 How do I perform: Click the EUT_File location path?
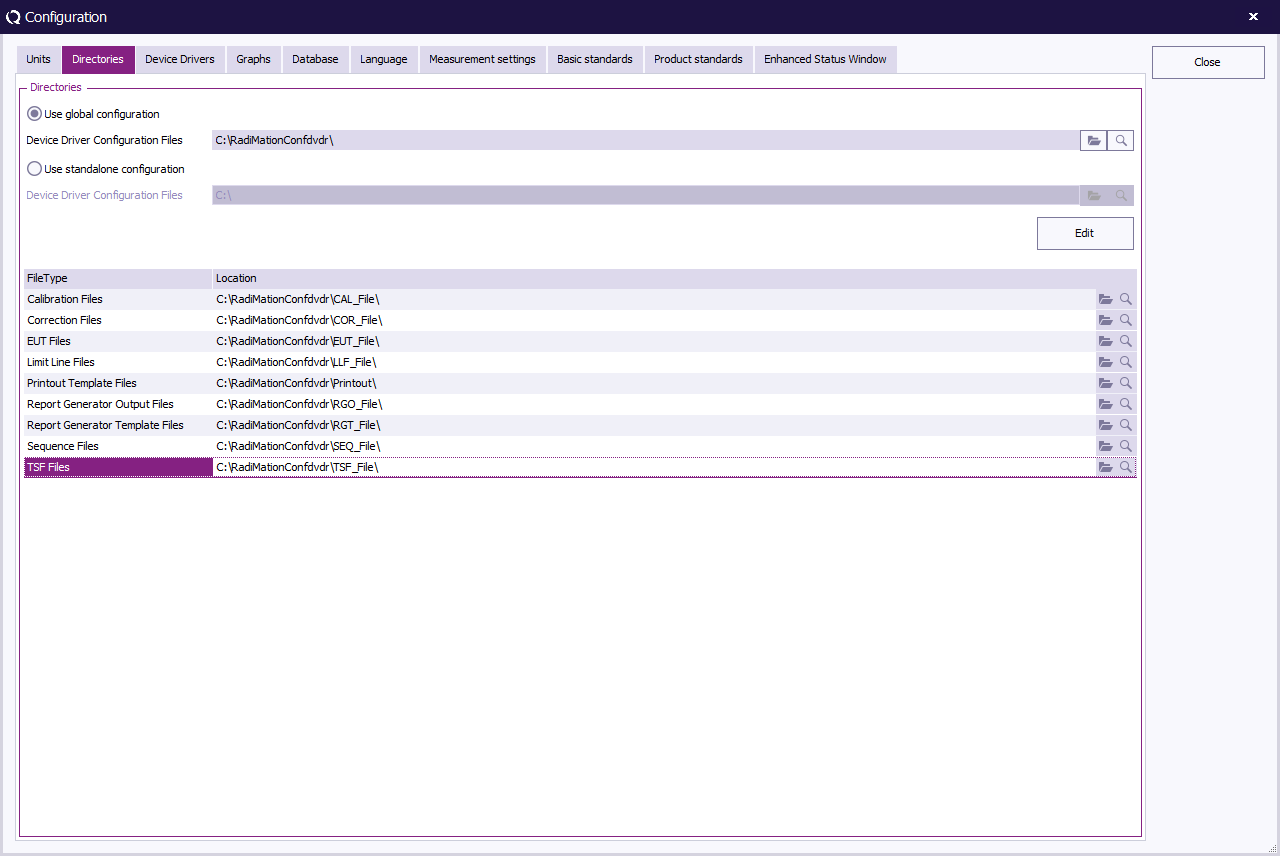[298, 341]
